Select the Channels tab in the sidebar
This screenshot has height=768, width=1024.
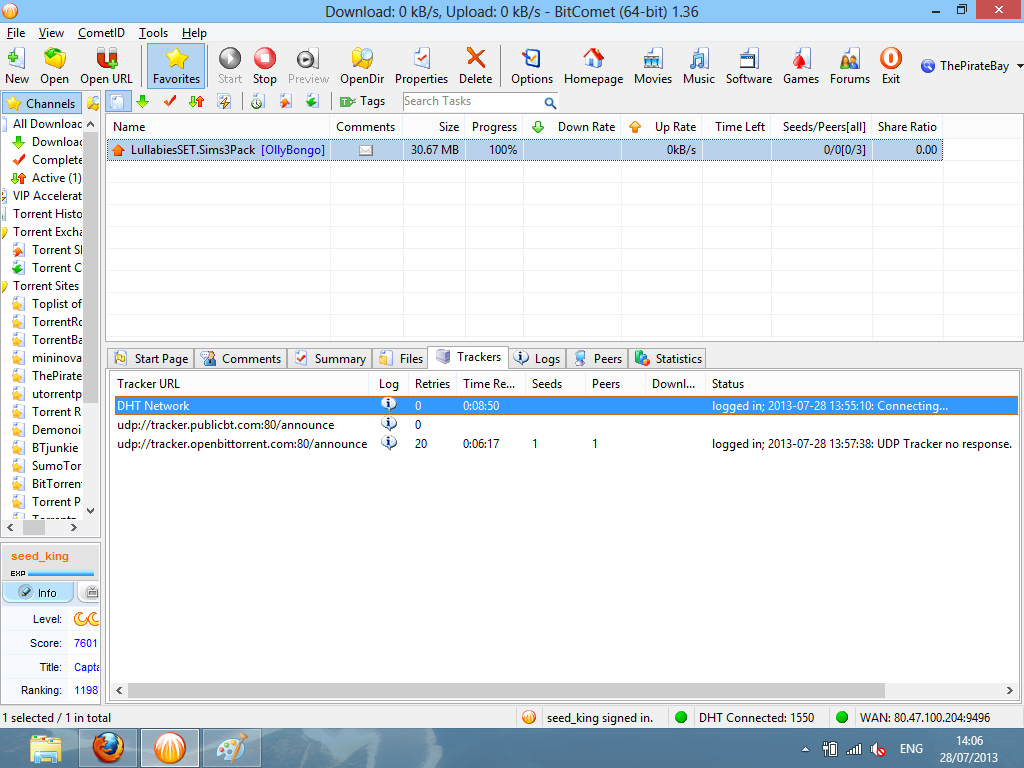42,103
